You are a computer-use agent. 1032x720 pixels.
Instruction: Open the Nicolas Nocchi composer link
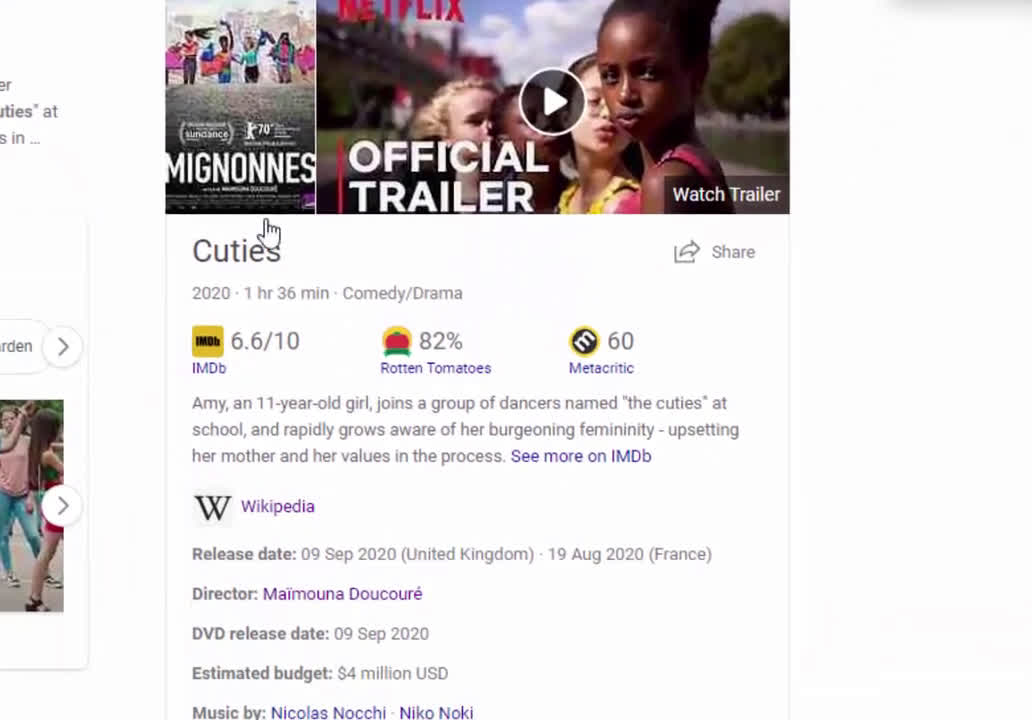[x=328, y=712]
